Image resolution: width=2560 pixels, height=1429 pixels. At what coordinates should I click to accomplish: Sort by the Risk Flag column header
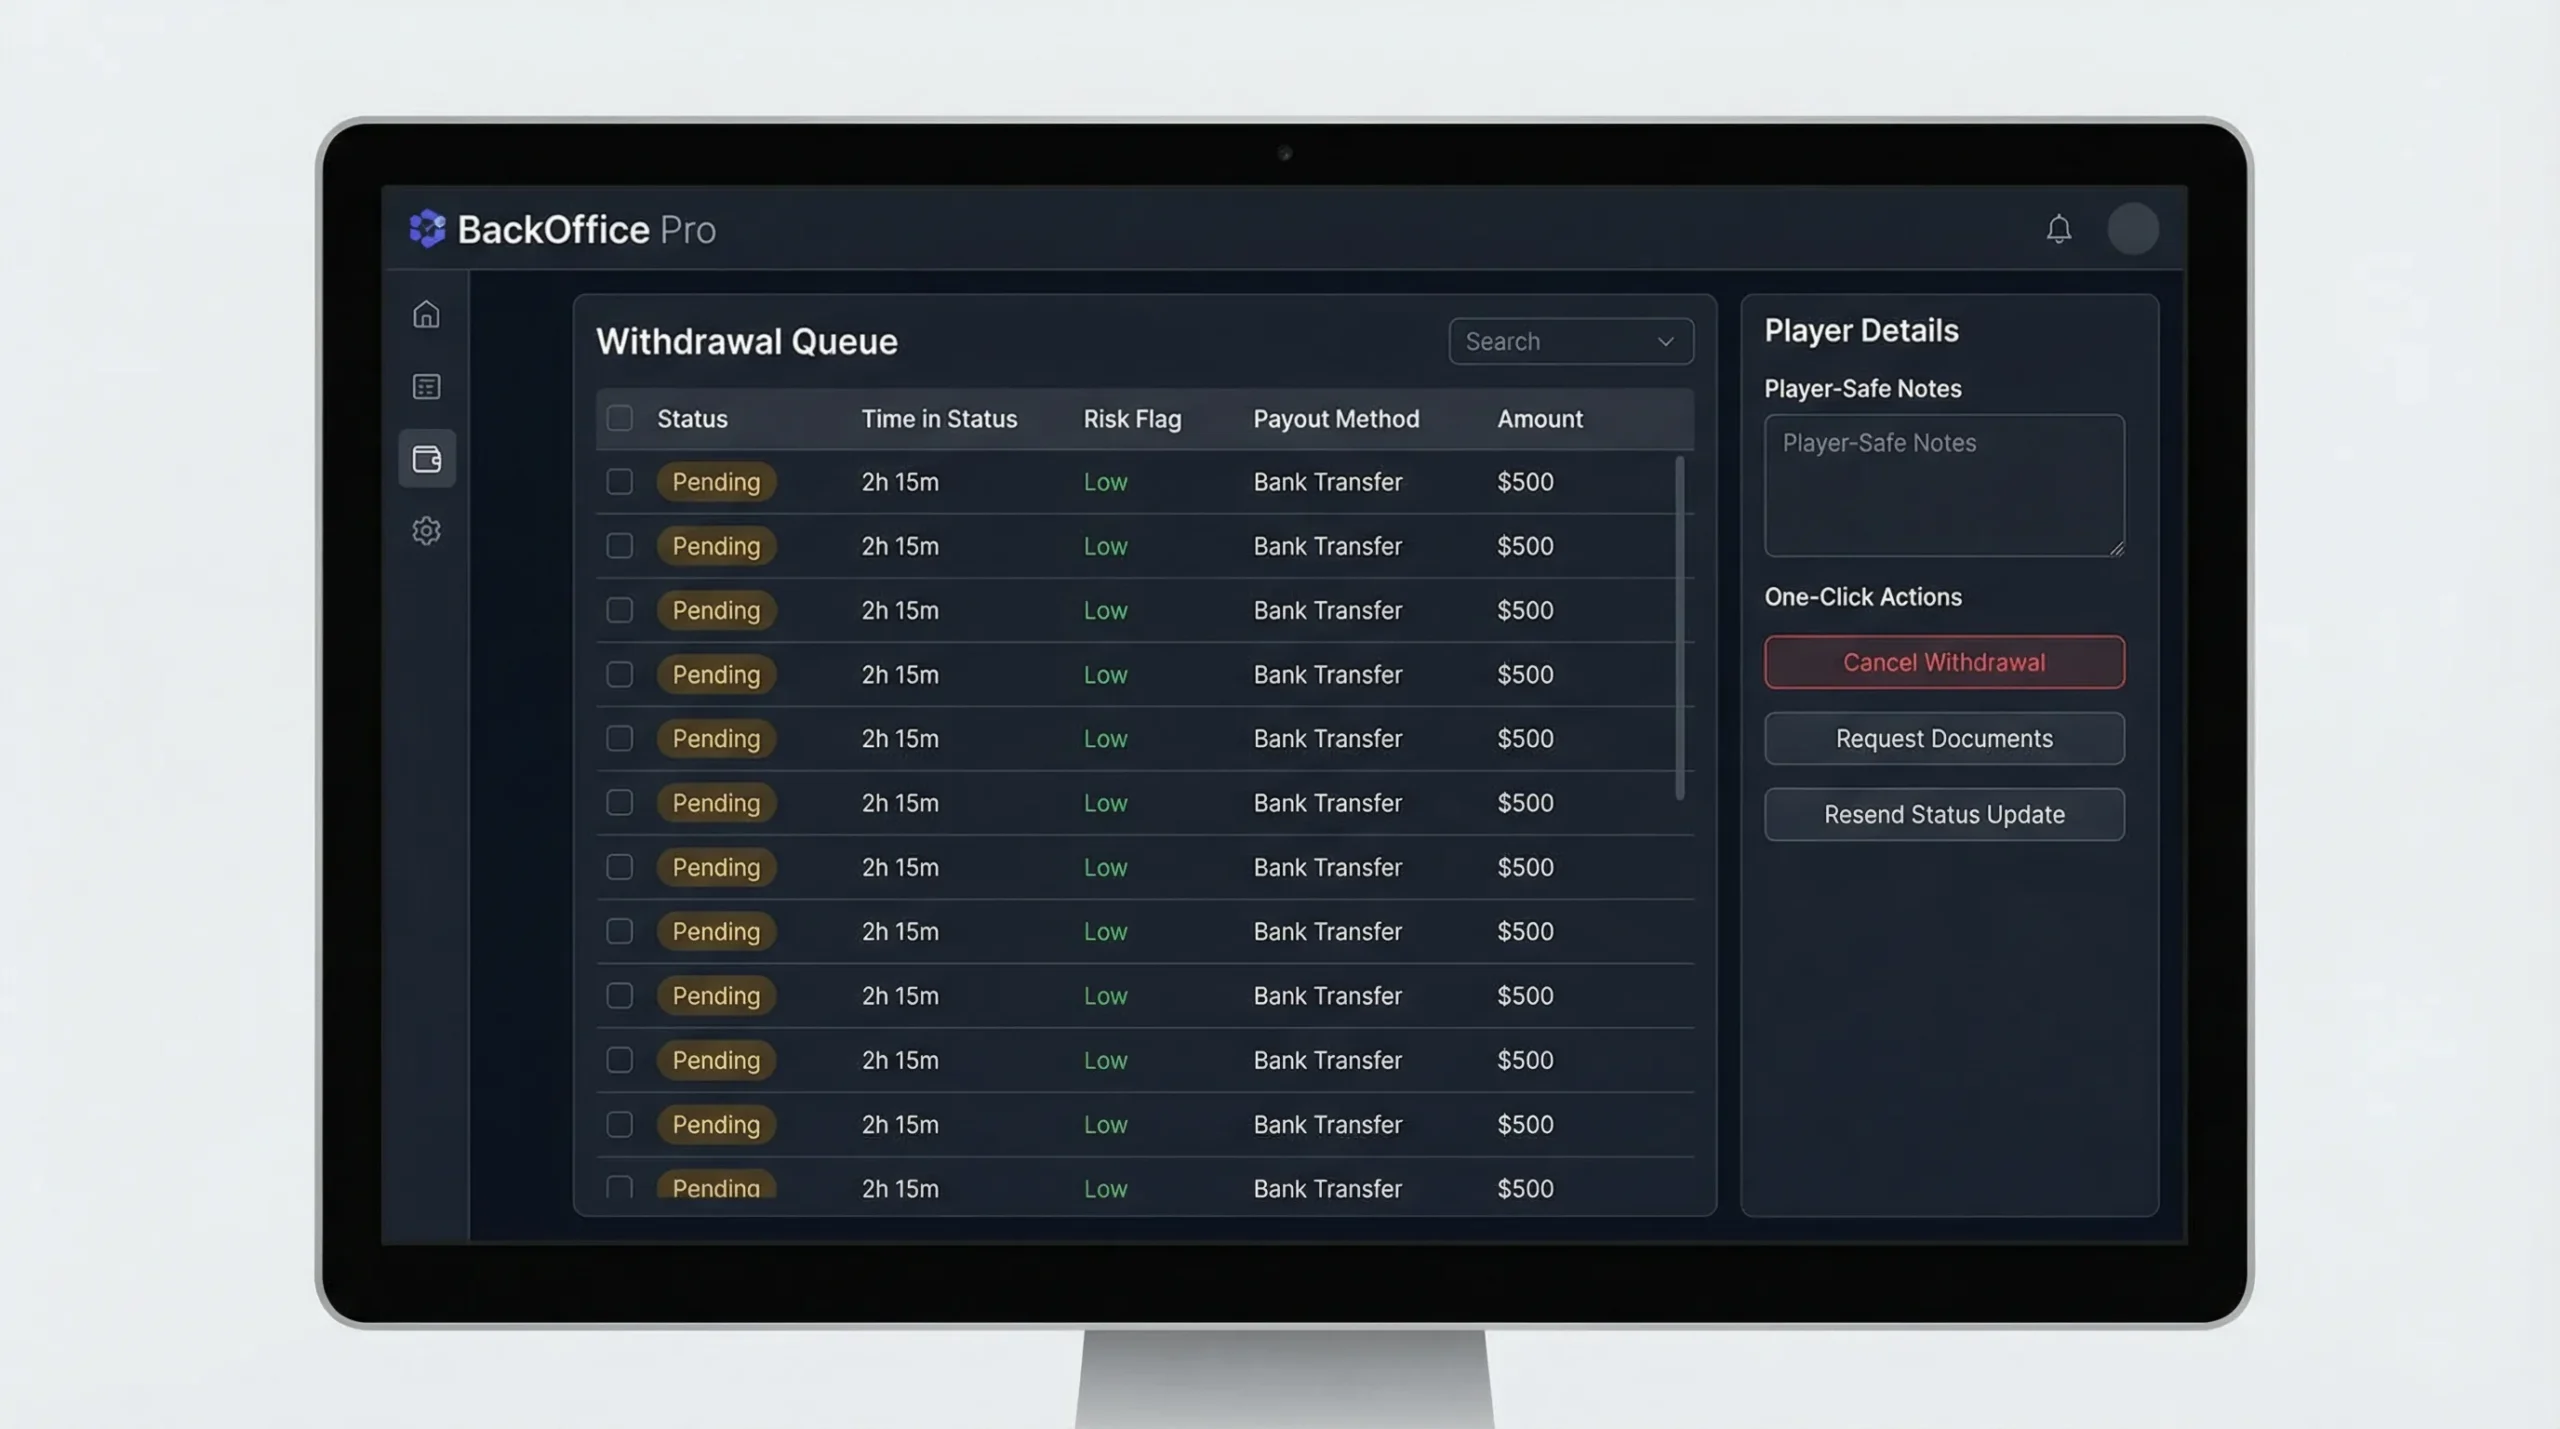[x=1132, y=419]
